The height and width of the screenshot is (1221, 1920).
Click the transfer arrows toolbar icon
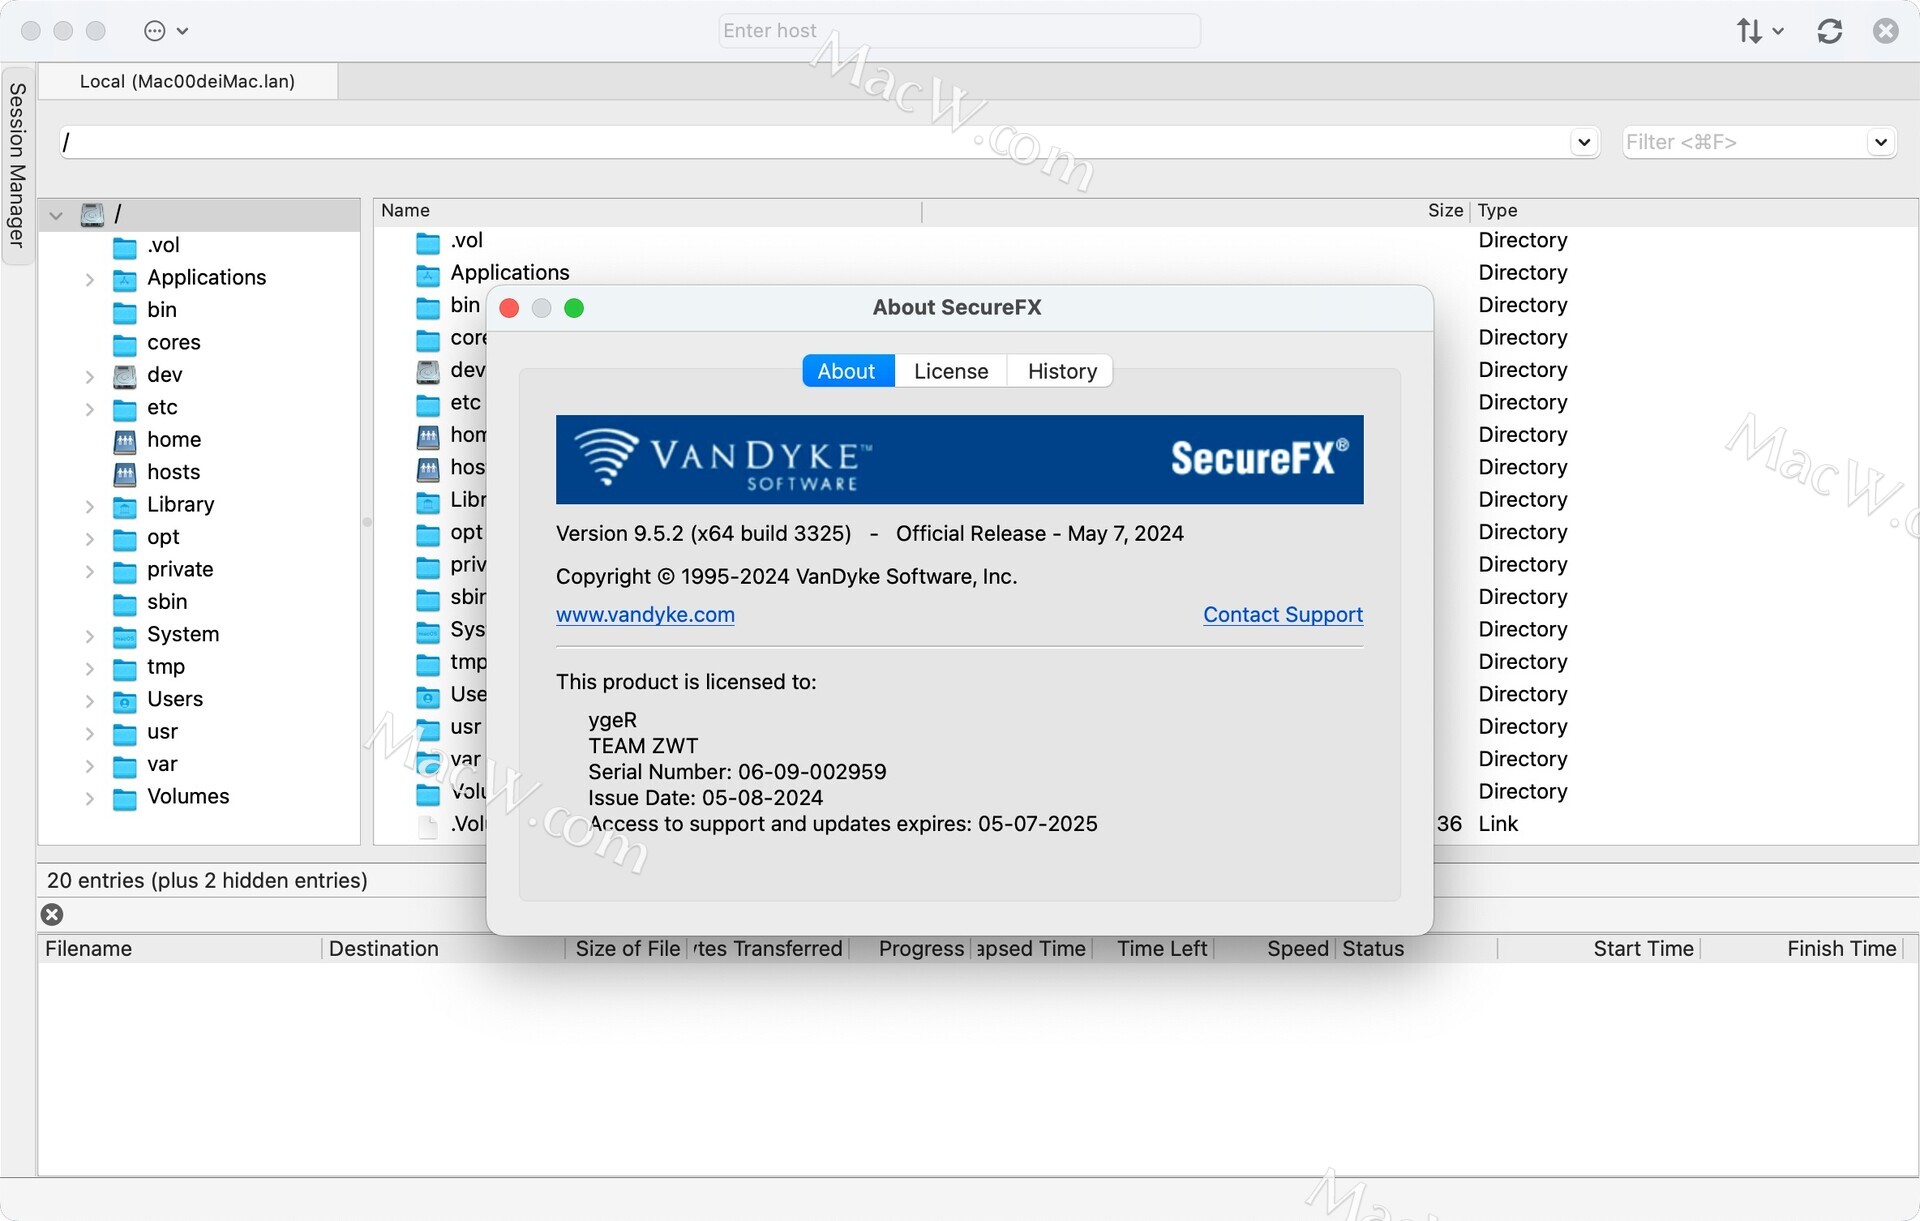1749,31
